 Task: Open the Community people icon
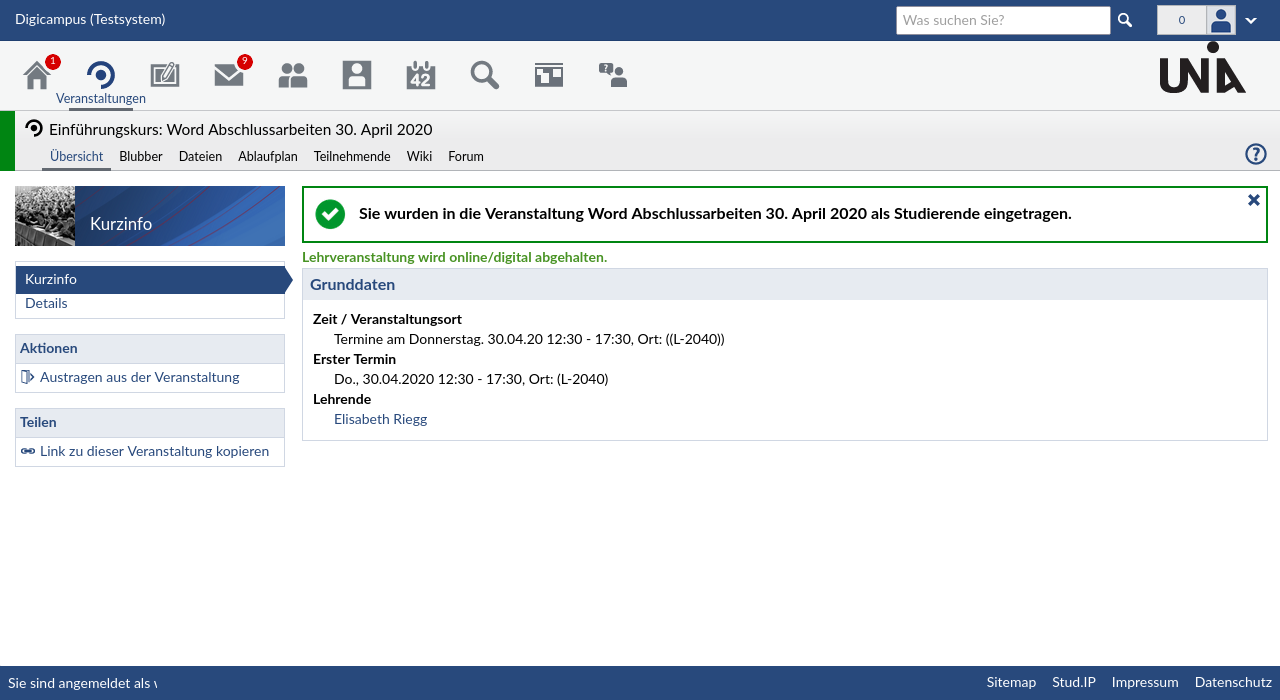point(293,75)
